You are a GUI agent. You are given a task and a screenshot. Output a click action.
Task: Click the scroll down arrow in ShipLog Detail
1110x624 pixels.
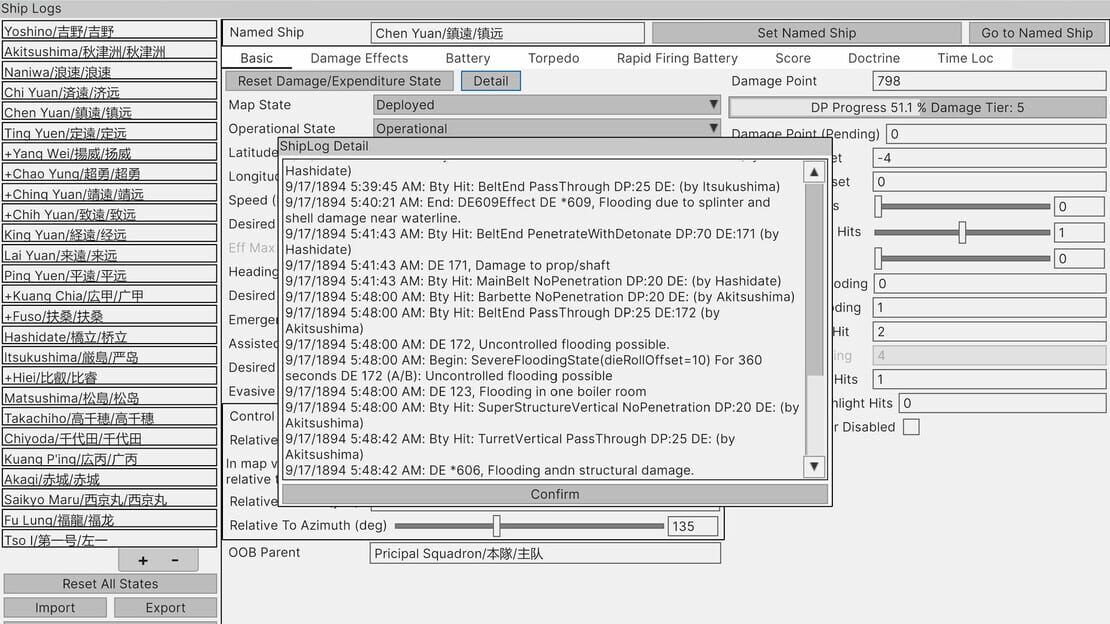pos(814,466)
